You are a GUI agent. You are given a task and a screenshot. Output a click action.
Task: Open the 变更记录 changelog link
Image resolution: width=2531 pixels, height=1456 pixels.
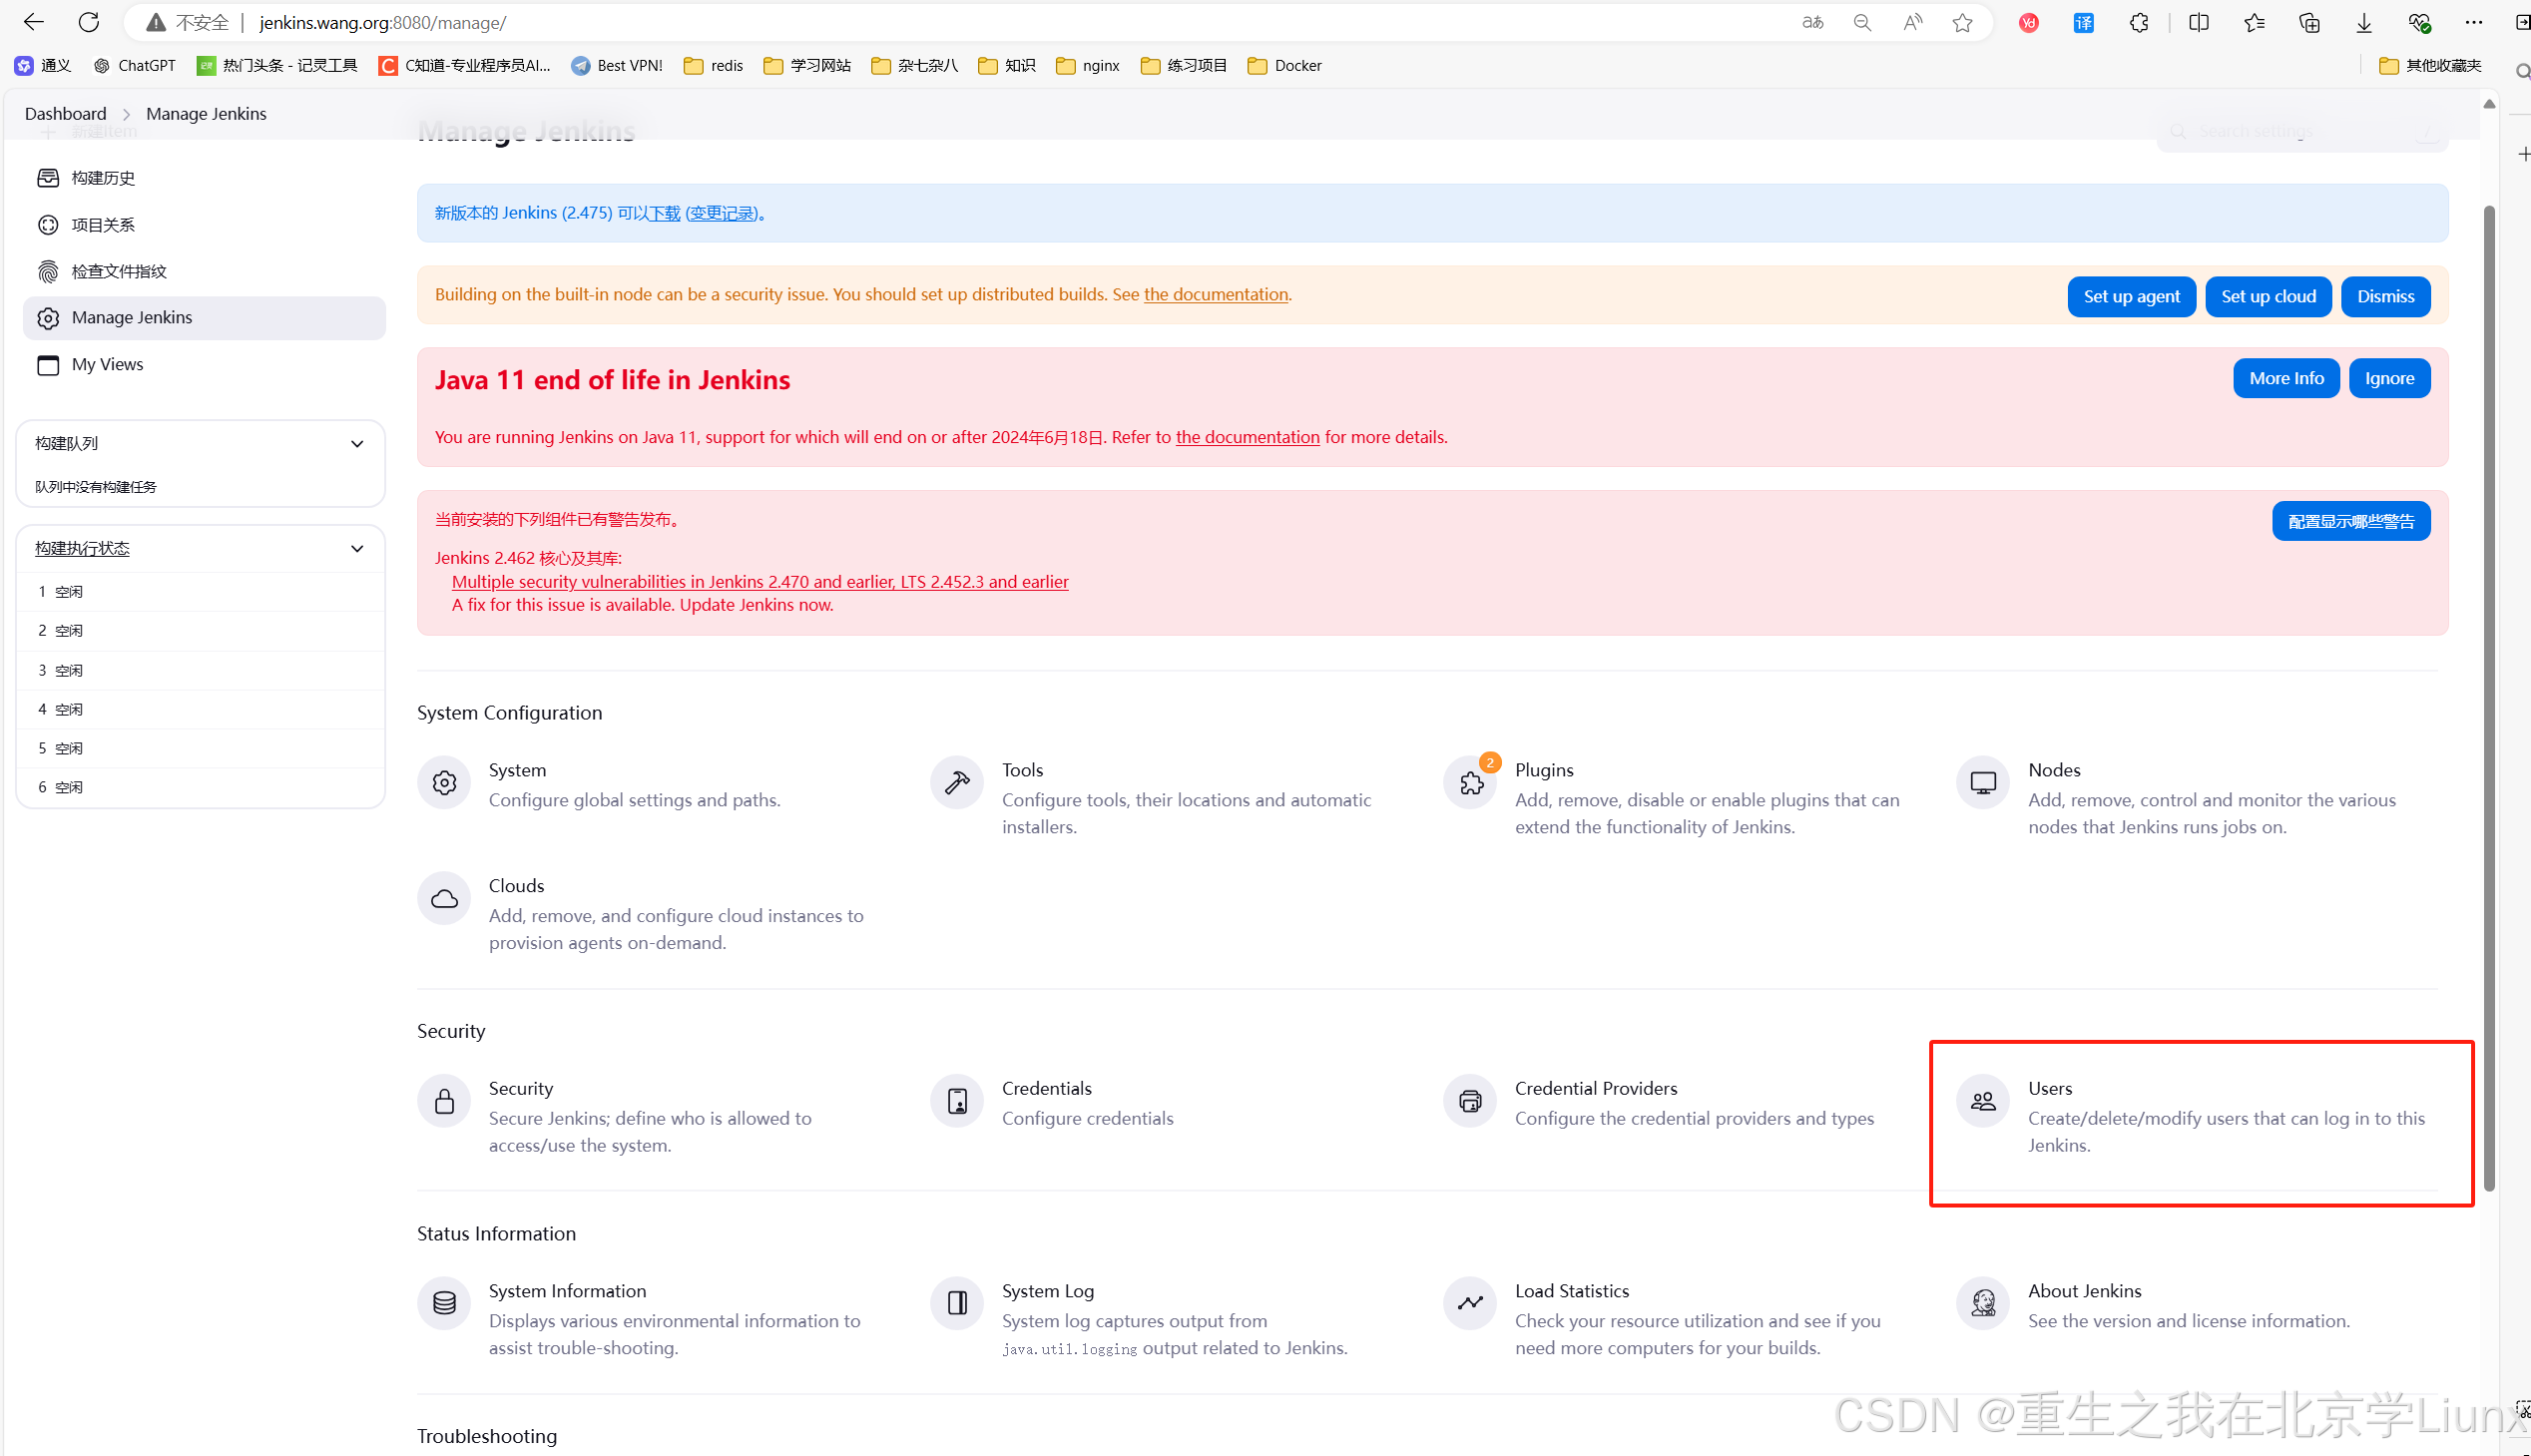point(721,213)
